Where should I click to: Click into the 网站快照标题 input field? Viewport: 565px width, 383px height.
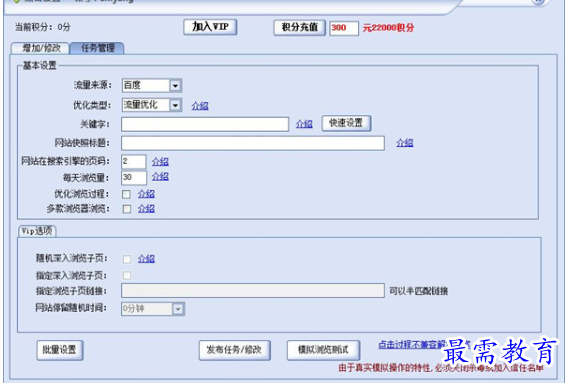coord(253,143)
